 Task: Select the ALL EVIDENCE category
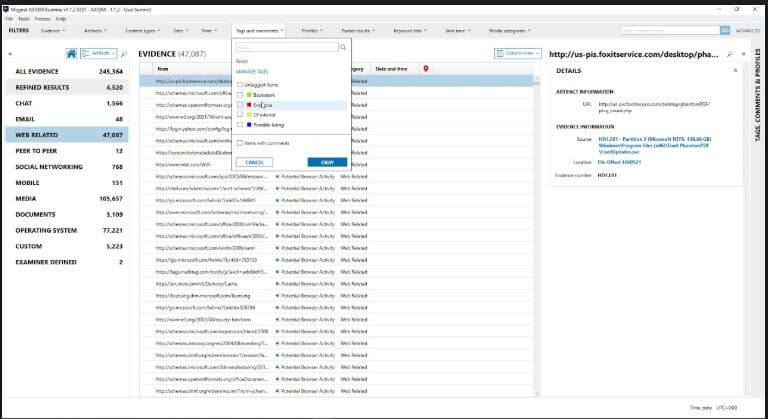click(x=67, y=72)
